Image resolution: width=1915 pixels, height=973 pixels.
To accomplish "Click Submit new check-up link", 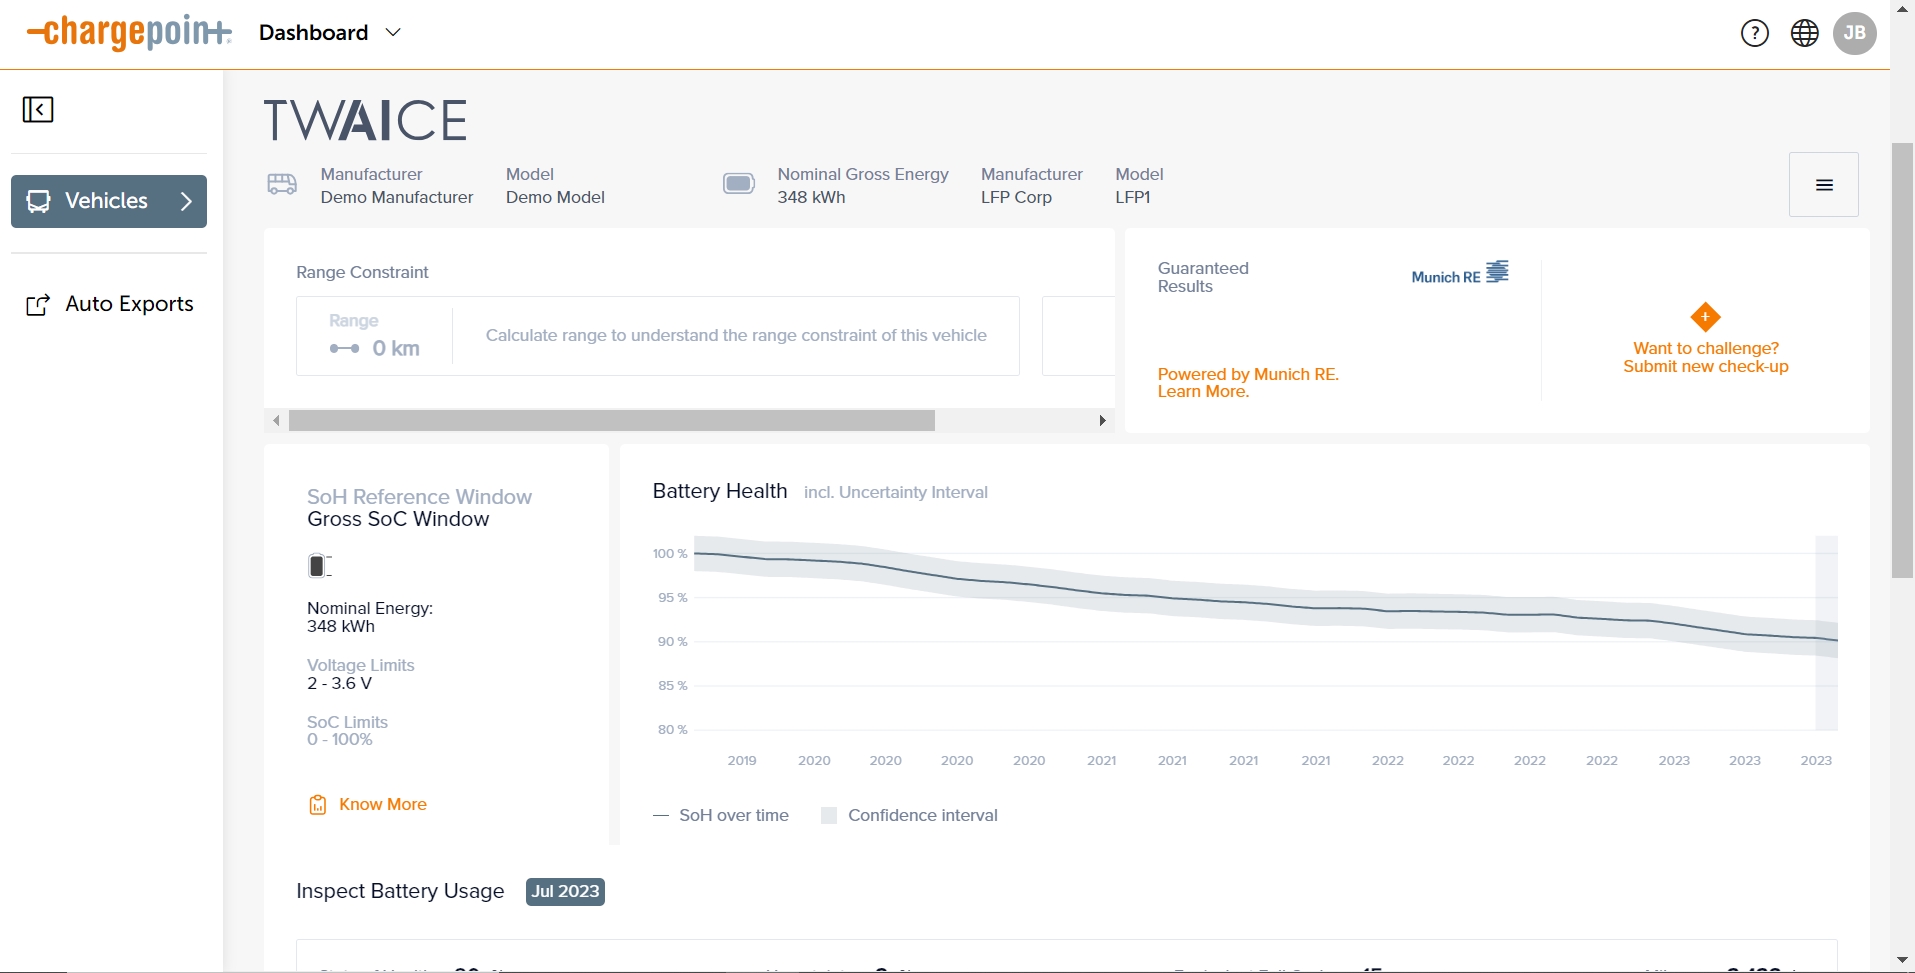I will [1706, 367].
